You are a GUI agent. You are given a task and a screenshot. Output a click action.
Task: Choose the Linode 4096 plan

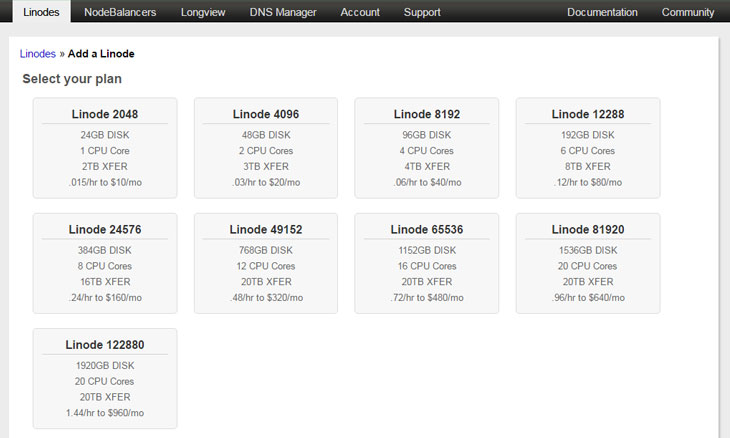click(x=266, y=148)
